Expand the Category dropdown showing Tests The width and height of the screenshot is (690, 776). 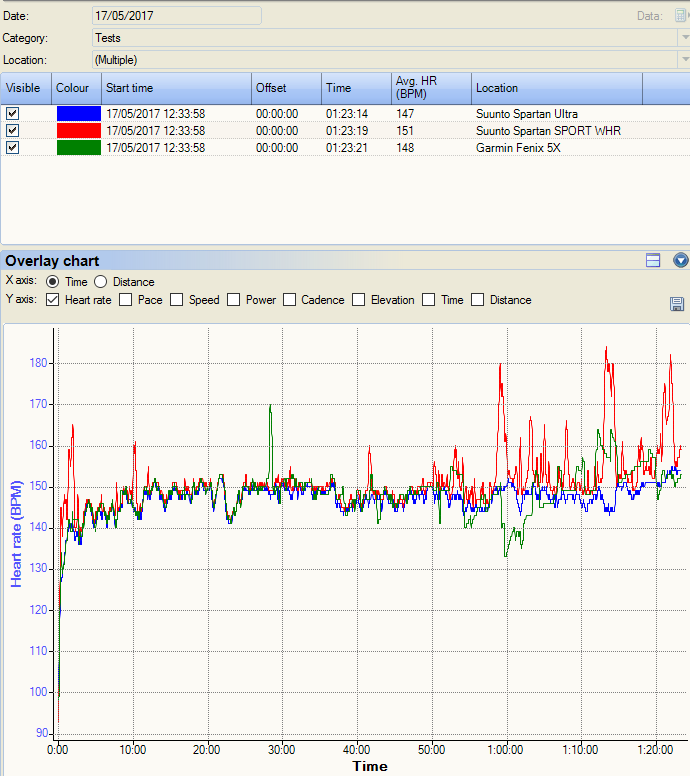click(x=683, y=38)
